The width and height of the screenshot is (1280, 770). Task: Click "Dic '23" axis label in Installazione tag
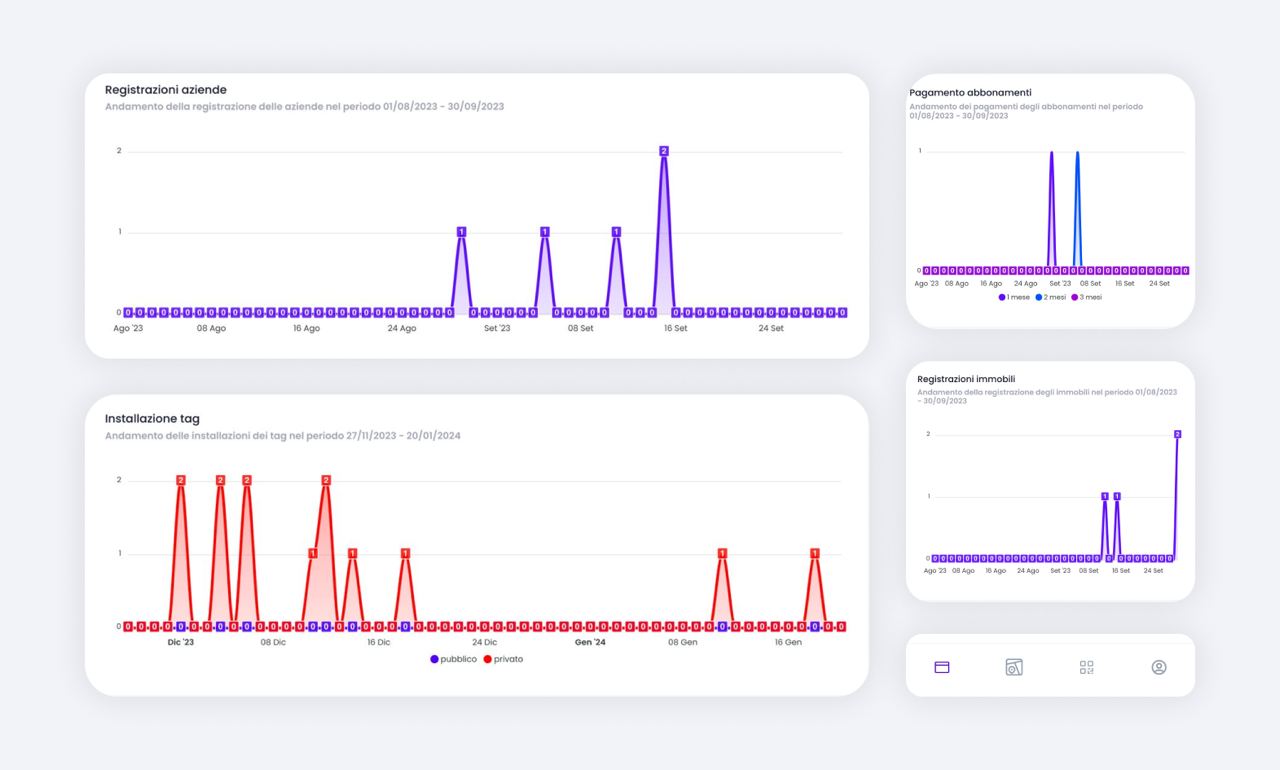[181, 642]
